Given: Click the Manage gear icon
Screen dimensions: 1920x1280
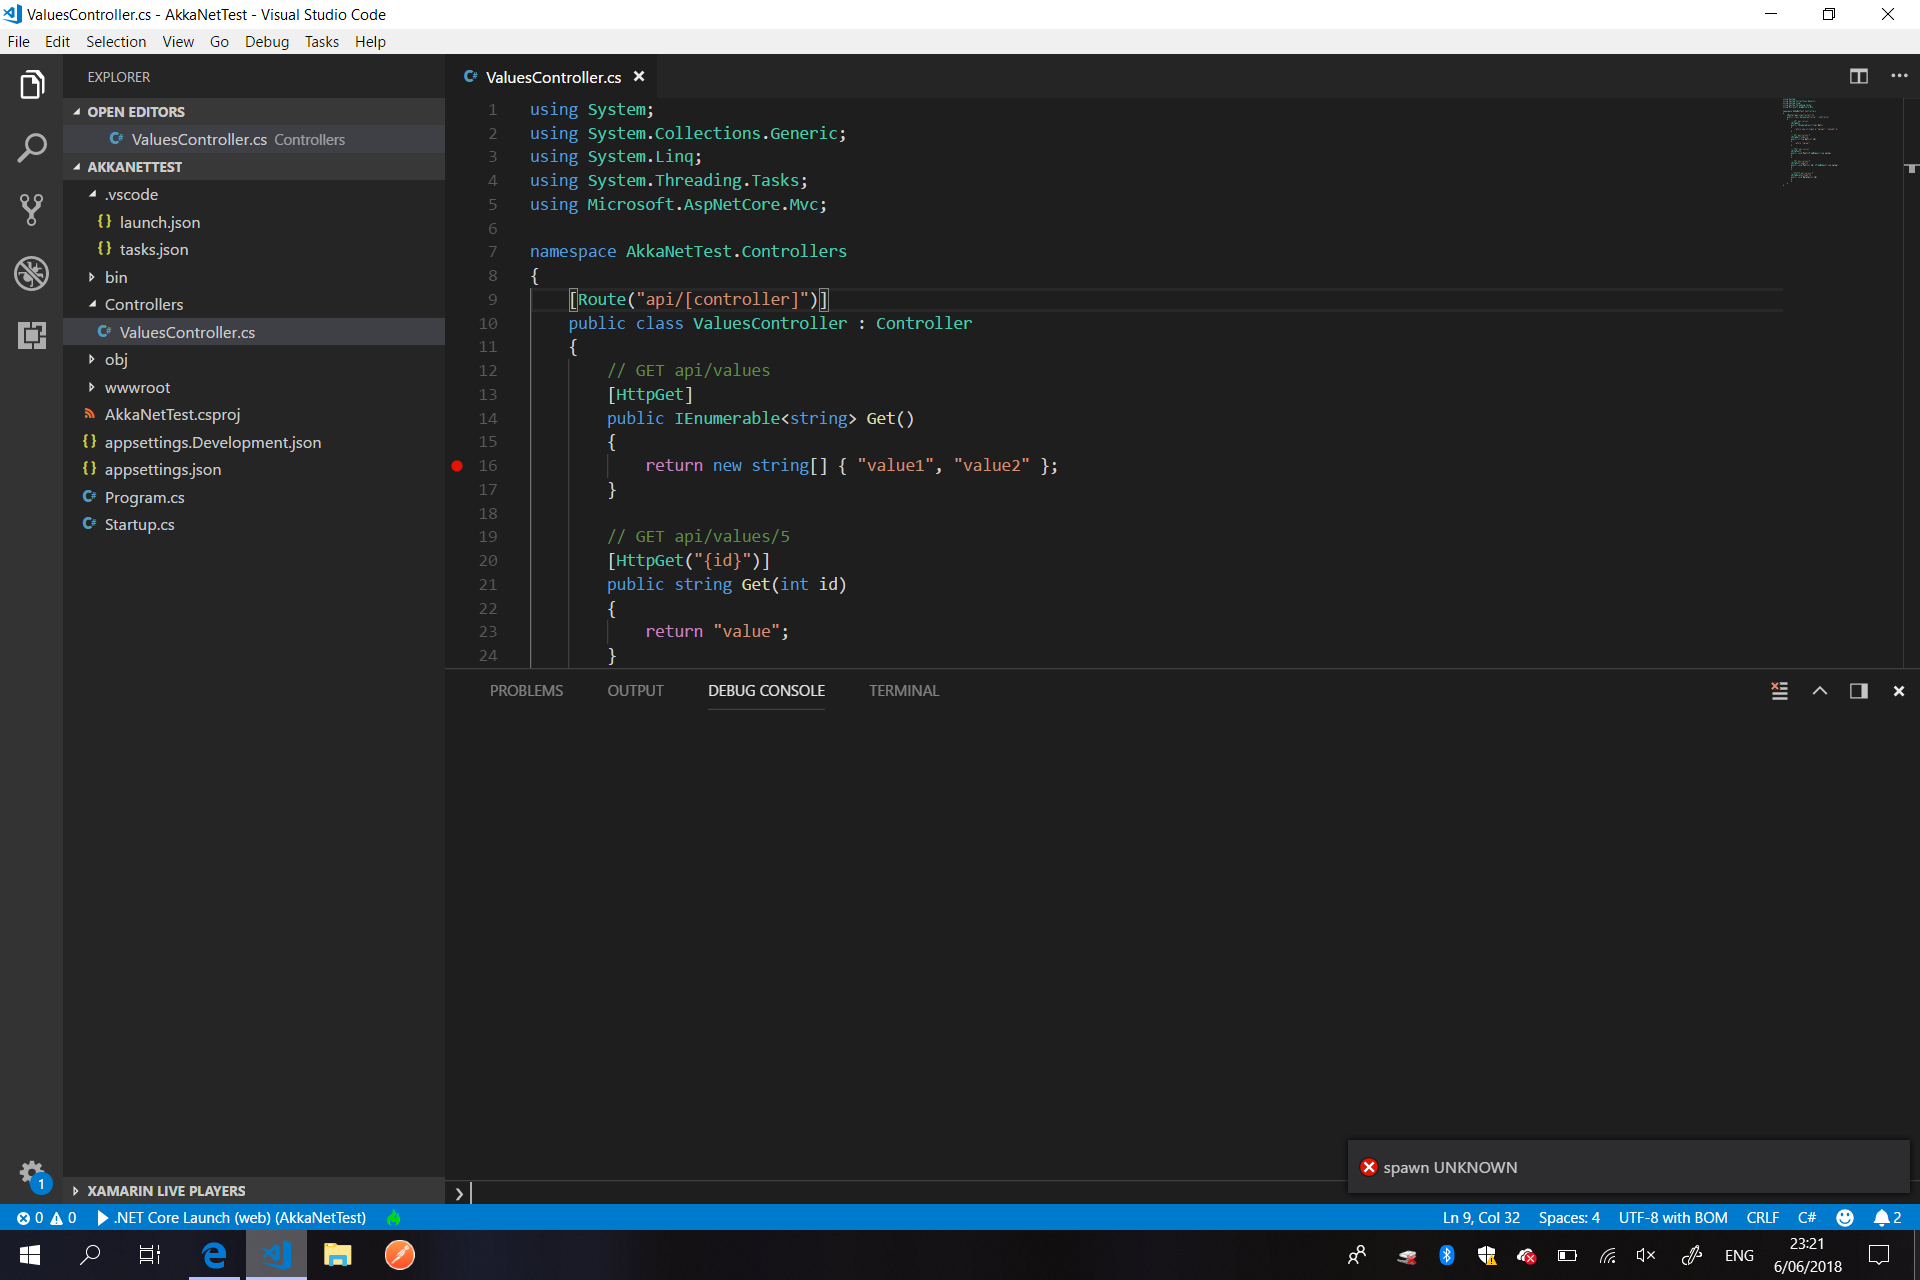Looking at the screenshot, I should (32, 1172).
